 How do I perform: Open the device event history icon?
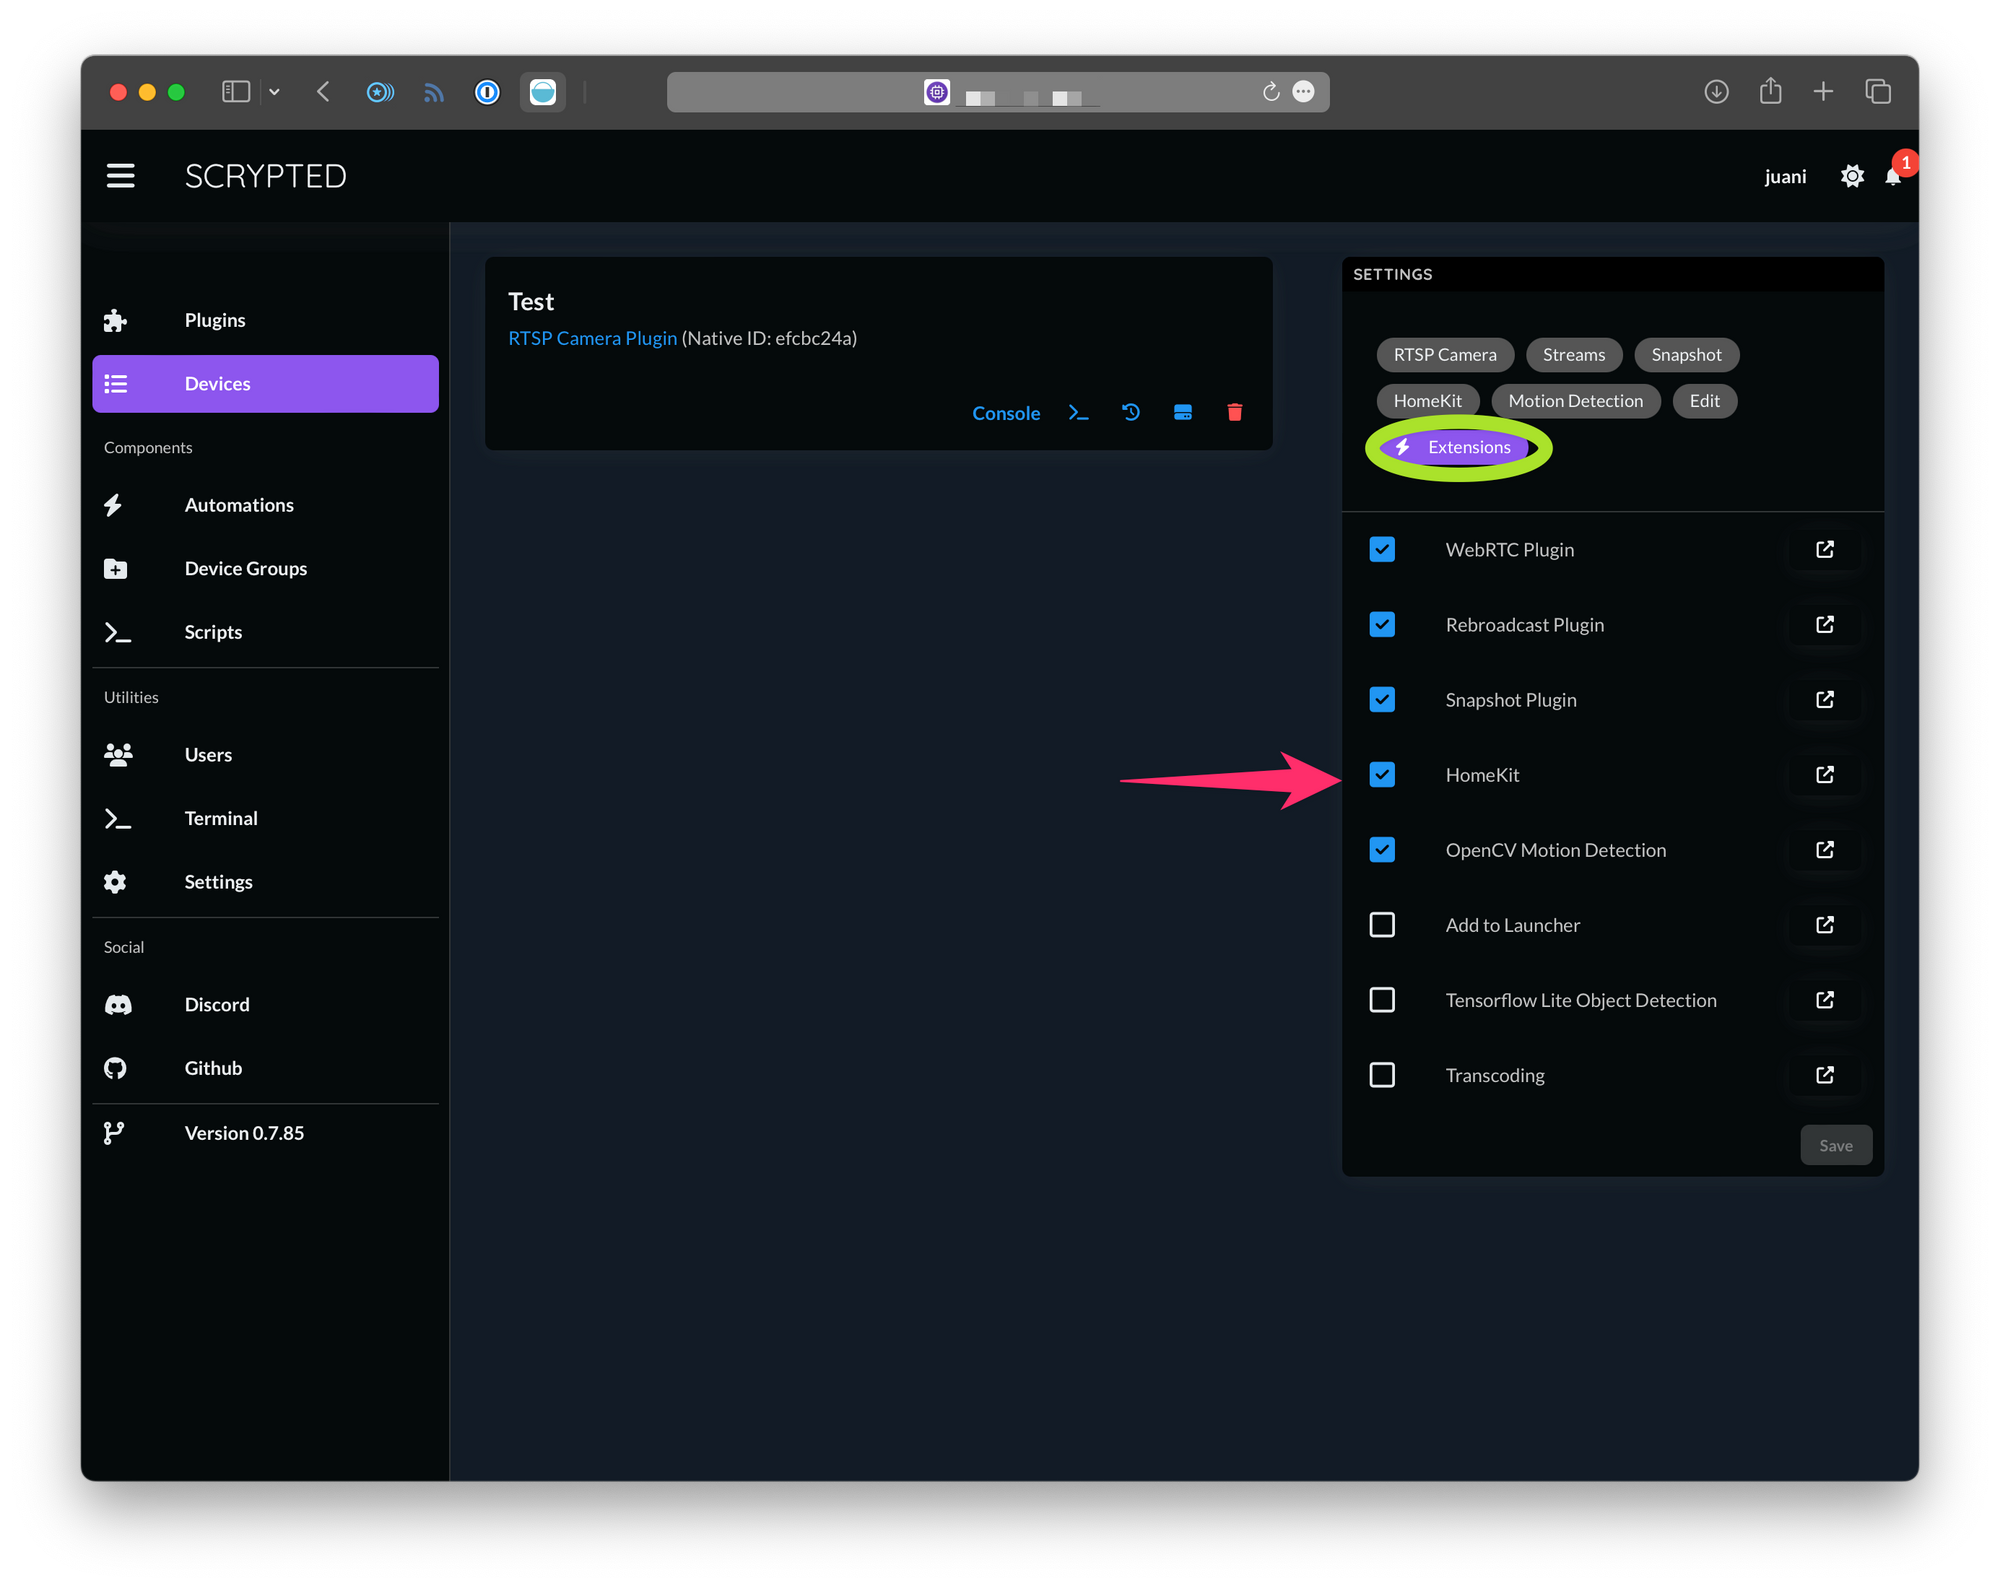click(1130, 412)
